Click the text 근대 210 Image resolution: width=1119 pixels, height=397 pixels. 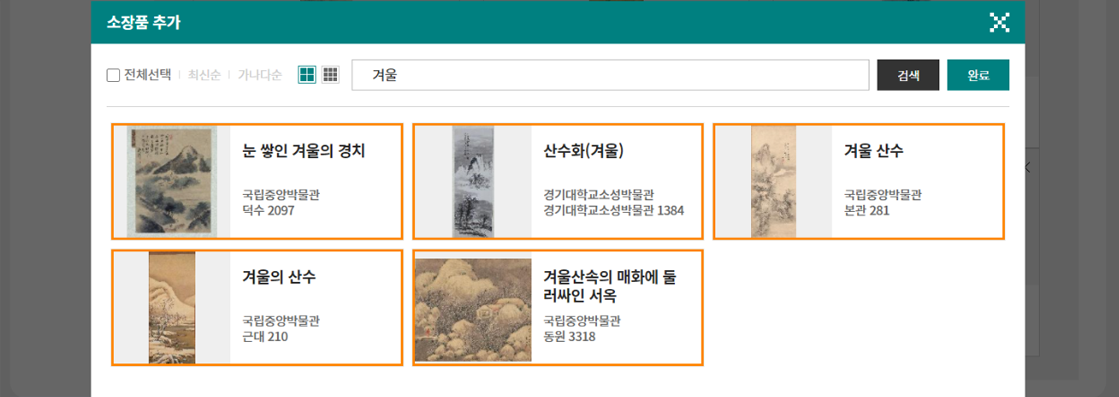click(265, 336)
